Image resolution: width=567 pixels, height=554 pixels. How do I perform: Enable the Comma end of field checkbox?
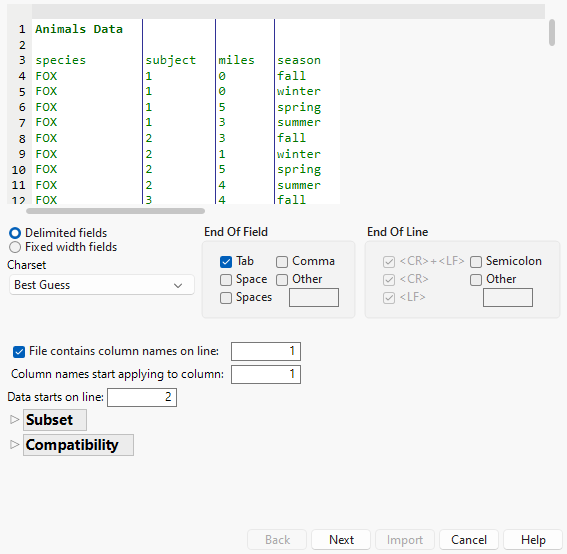(x=282, y=261)
